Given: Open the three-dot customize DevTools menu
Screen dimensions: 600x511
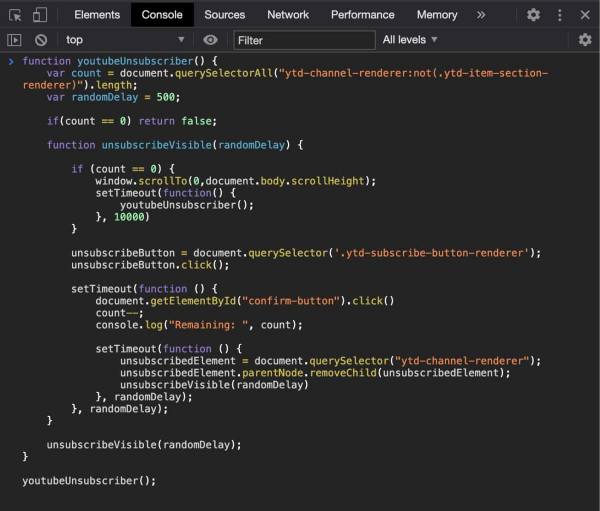Looking at the screenshot, I should click(x=559, y=15).
